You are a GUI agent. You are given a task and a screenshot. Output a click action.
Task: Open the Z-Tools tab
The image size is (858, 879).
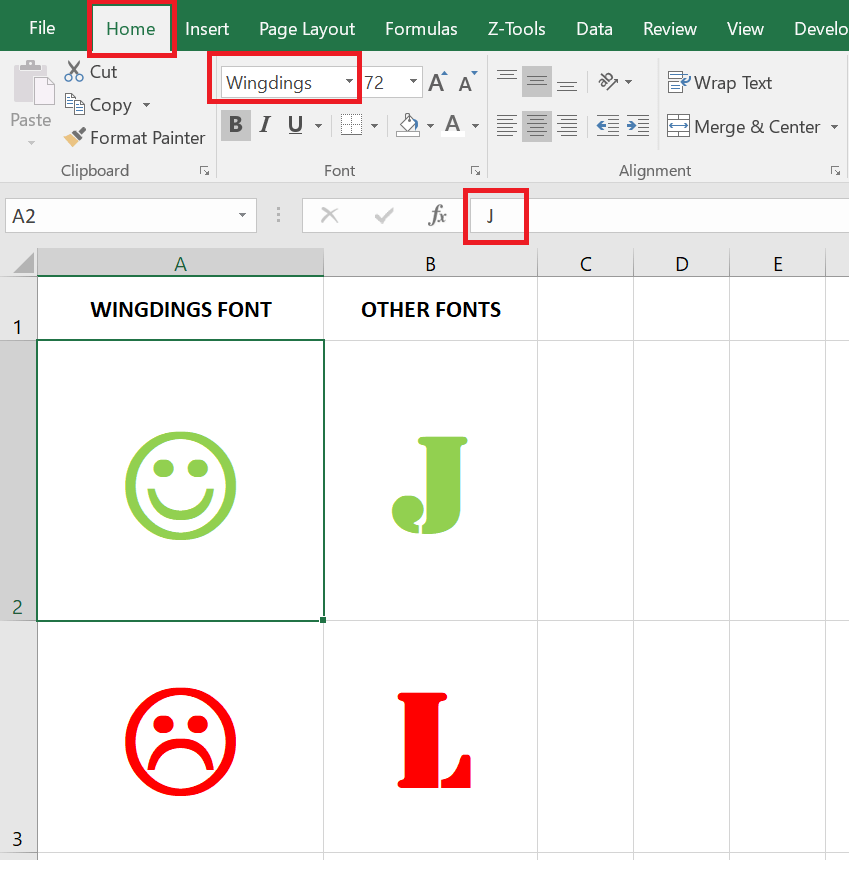click(516, 29)
